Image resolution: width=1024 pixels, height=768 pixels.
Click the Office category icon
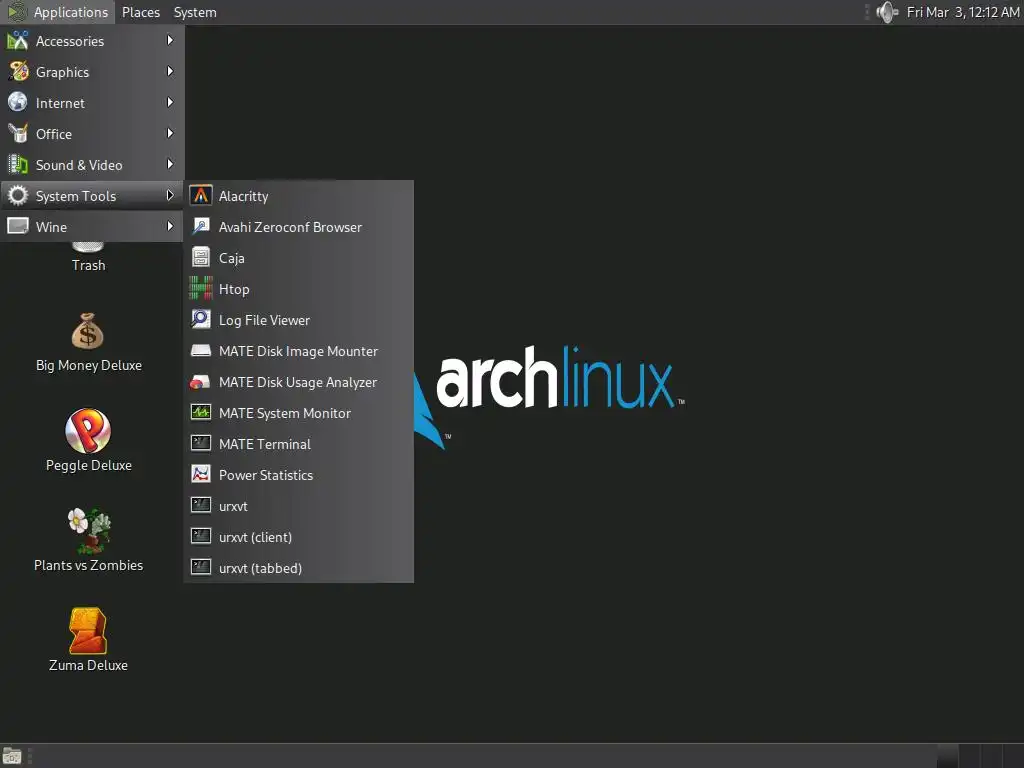pyautogui.click(x=18, y=133)
